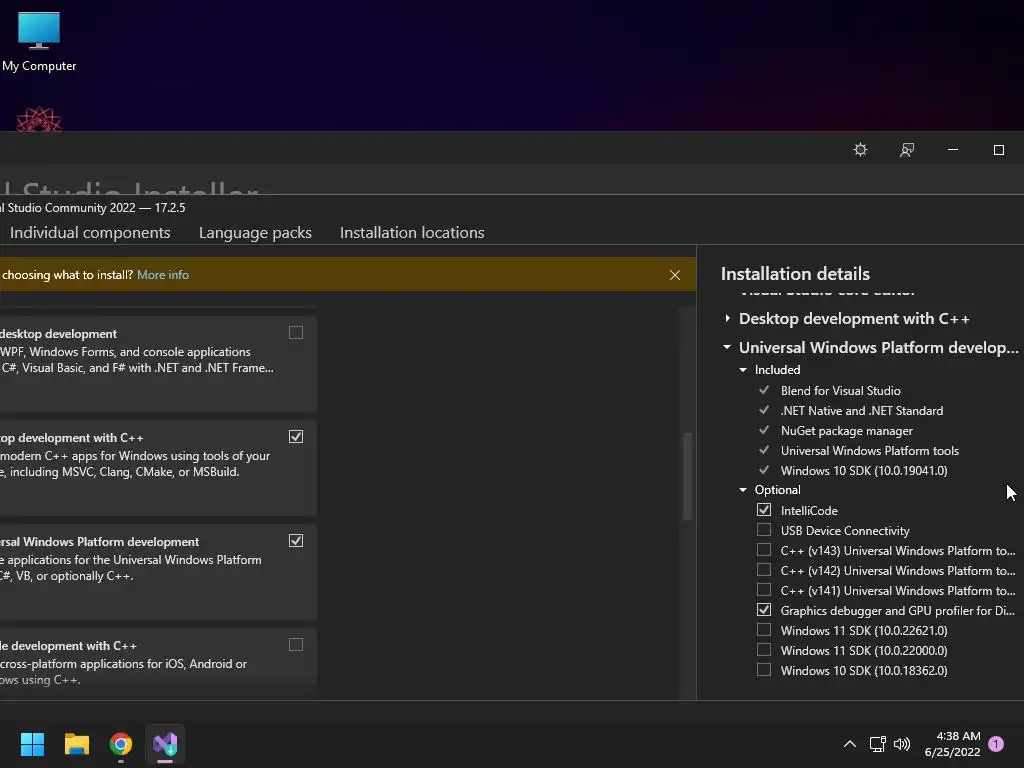Uncheck the IntelliCode optional component

763,509
